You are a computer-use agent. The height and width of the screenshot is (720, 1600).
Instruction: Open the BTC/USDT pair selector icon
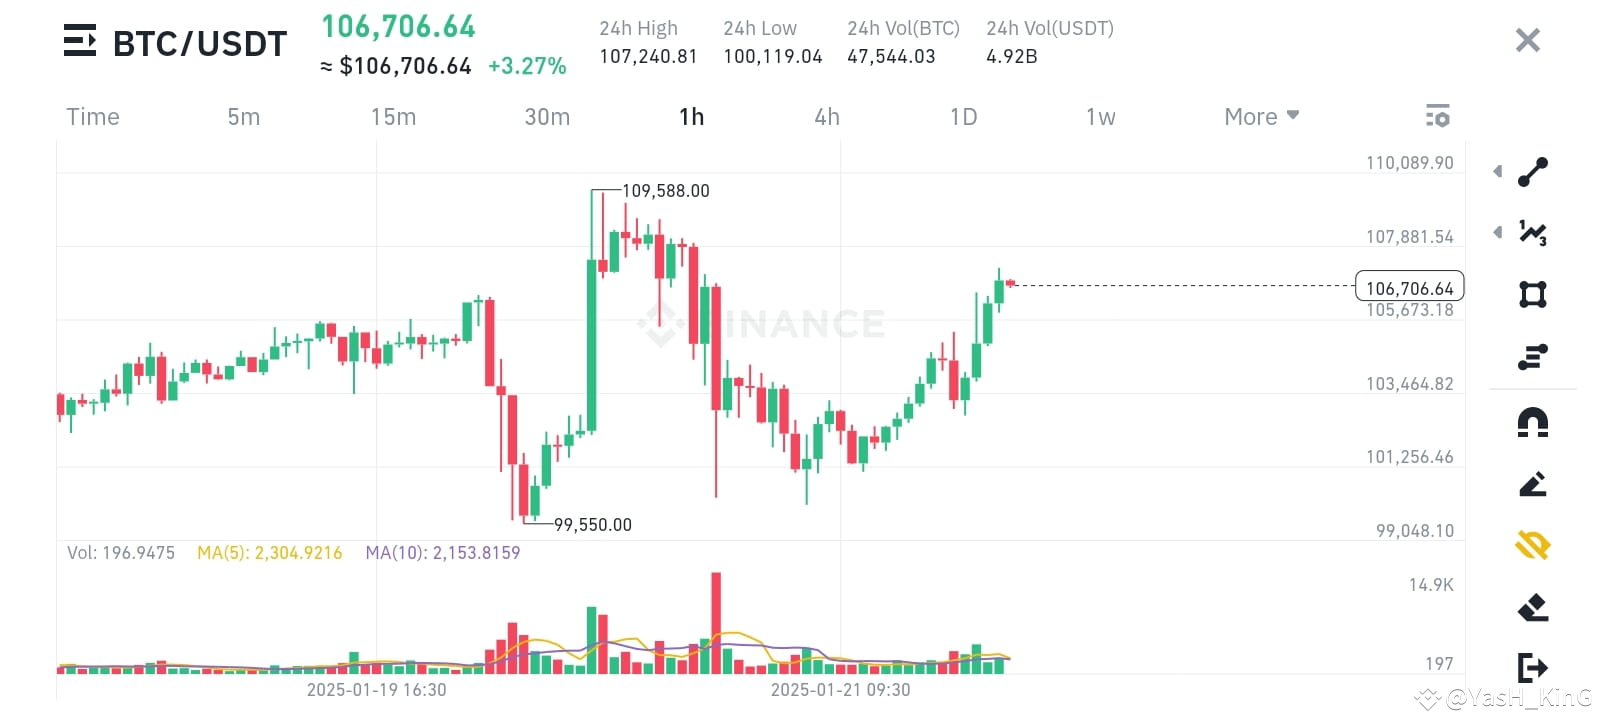(x=79, y=42)
